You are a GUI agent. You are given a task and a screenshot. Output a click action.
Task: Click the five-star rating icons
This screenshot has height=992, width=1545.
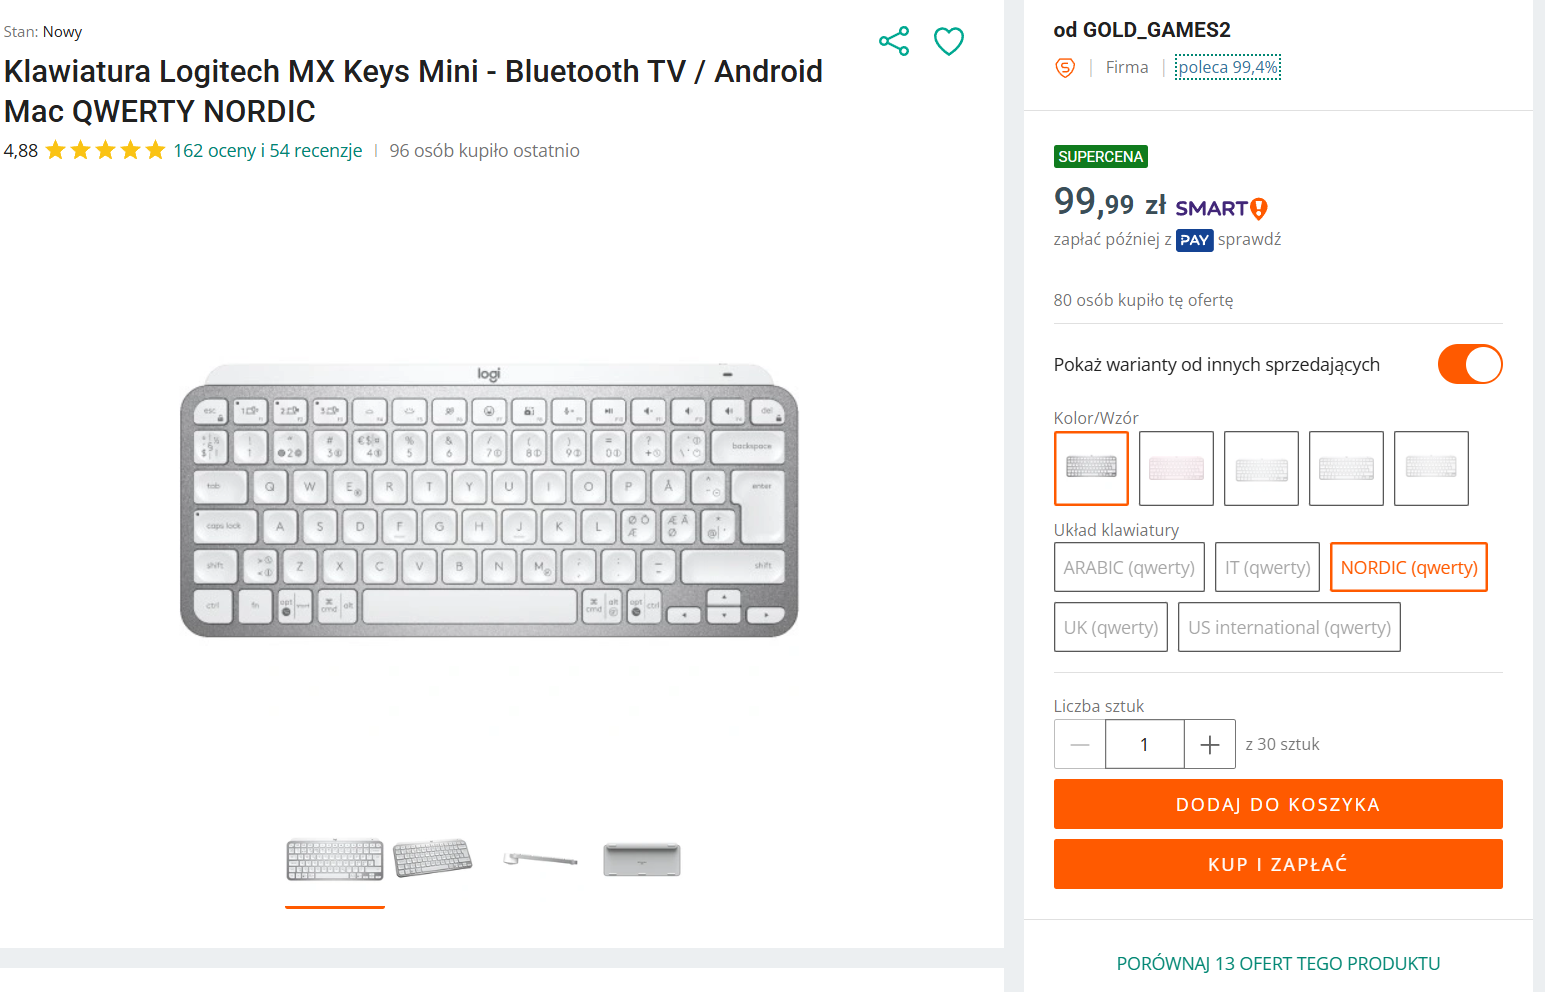[x=105, y=151]
